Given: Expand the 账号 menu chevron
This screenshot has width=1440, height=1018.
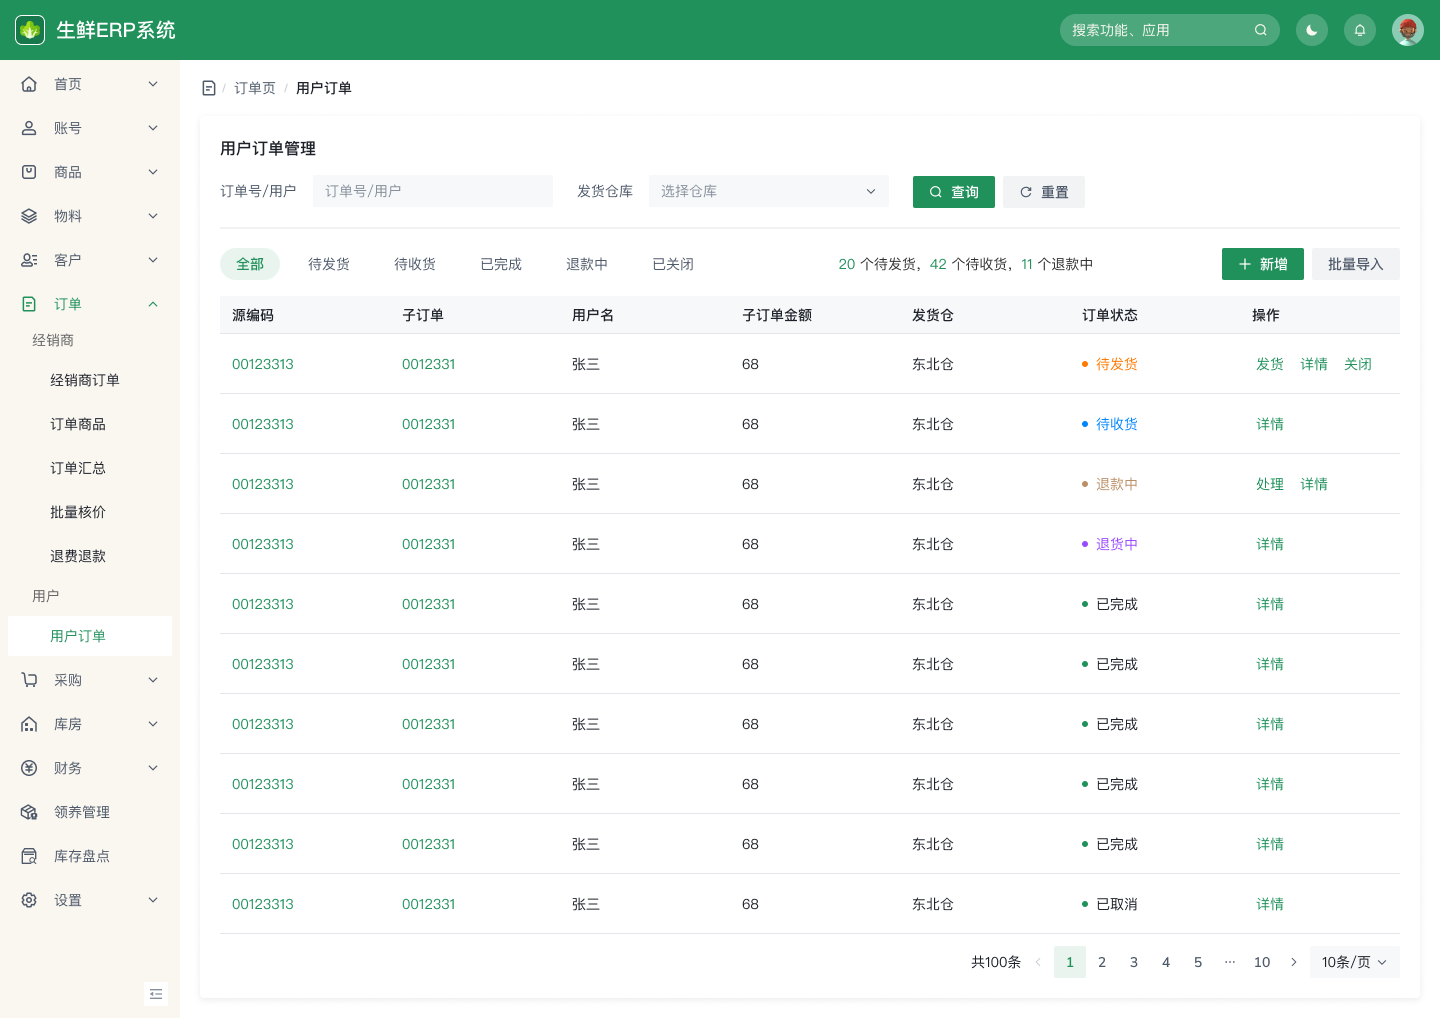Looking at the screenshot, I should 153,128.
